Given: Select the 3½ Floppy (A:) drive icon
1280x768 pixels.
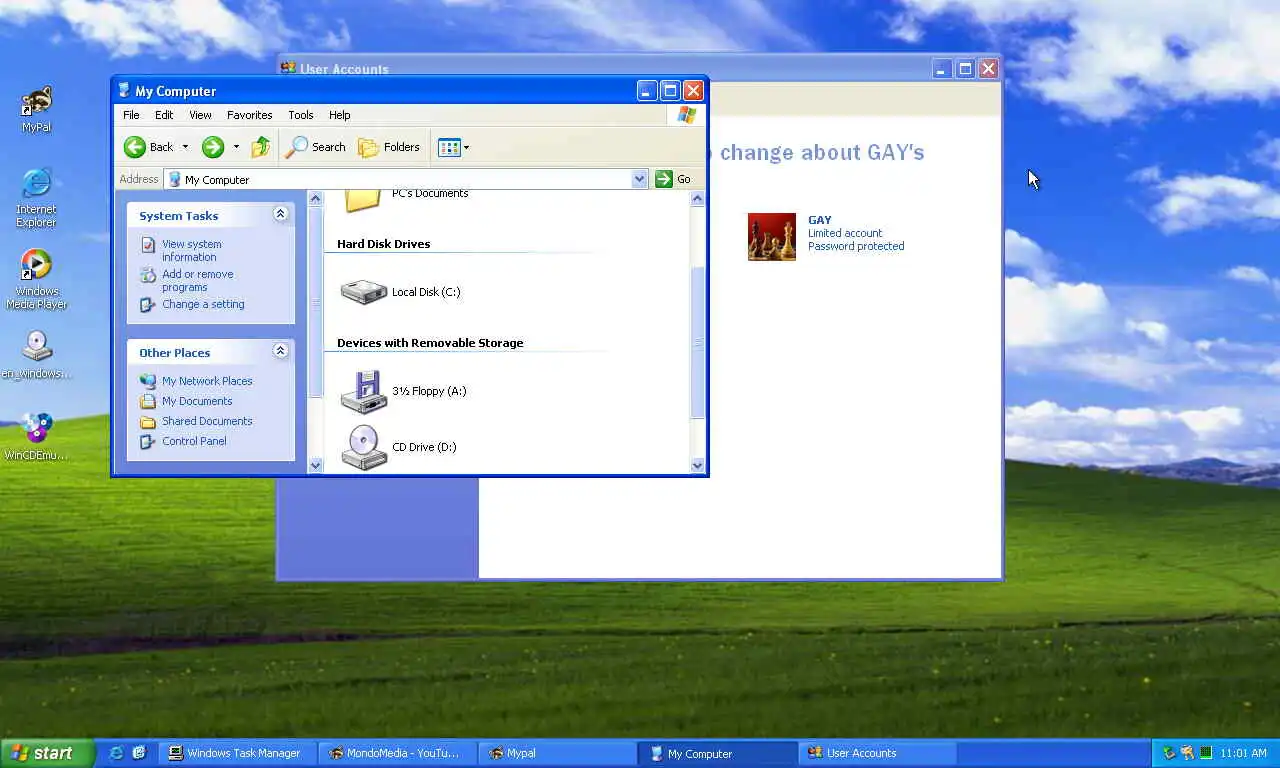Looking at the screenshot, I should (363, 391).
